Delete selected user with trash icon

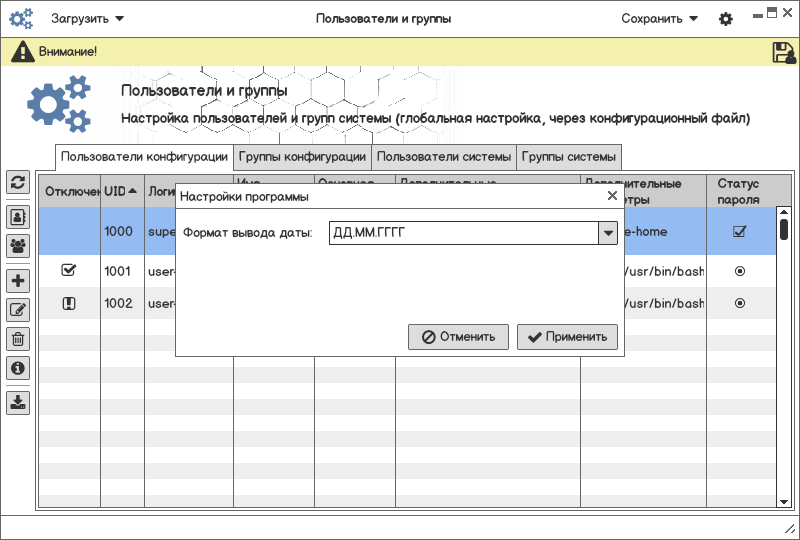pos(18,339)
